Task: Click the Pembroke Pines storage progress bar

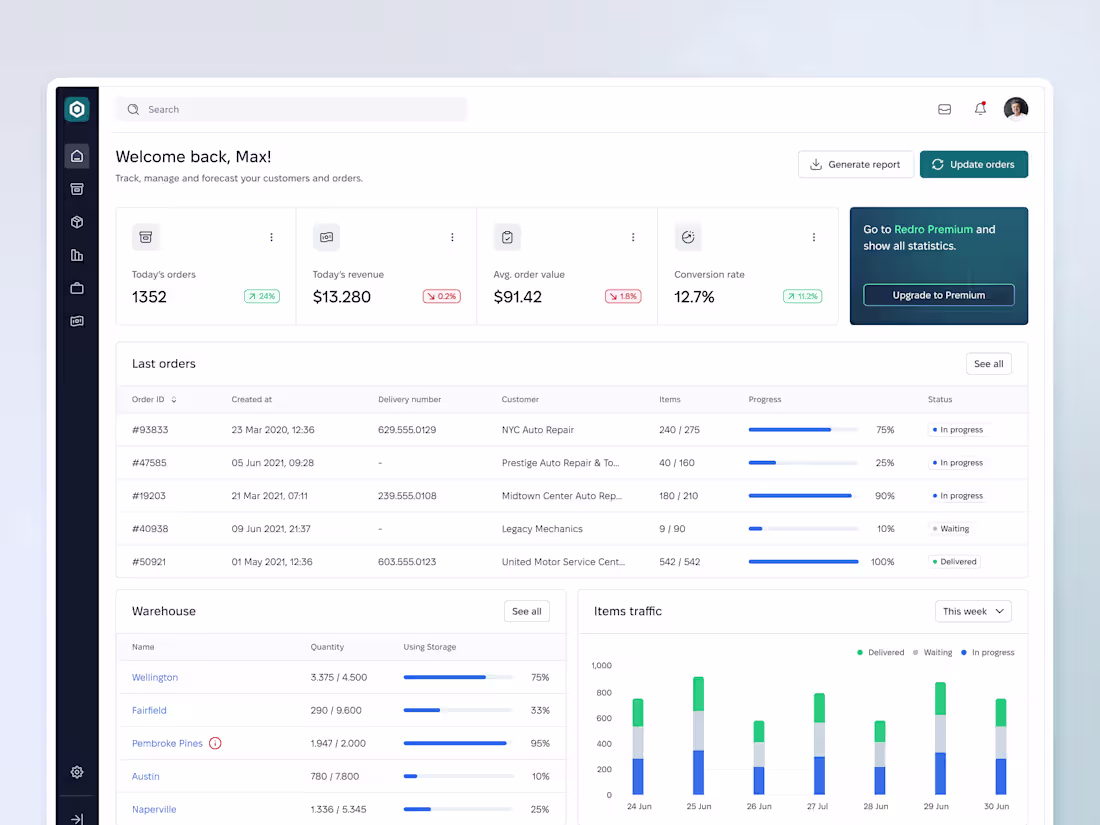Action: (x=455, y=743)
